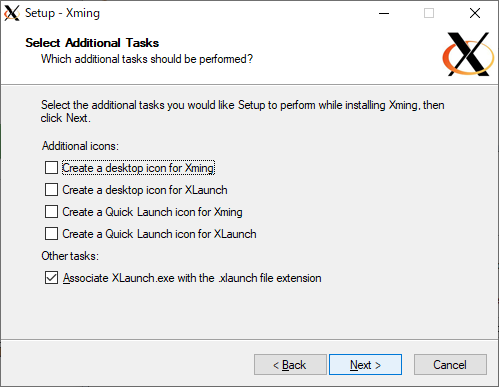This screenshot has height=387, width=499.
Task: Go to the next setup step
Action: tap(365, 365)
